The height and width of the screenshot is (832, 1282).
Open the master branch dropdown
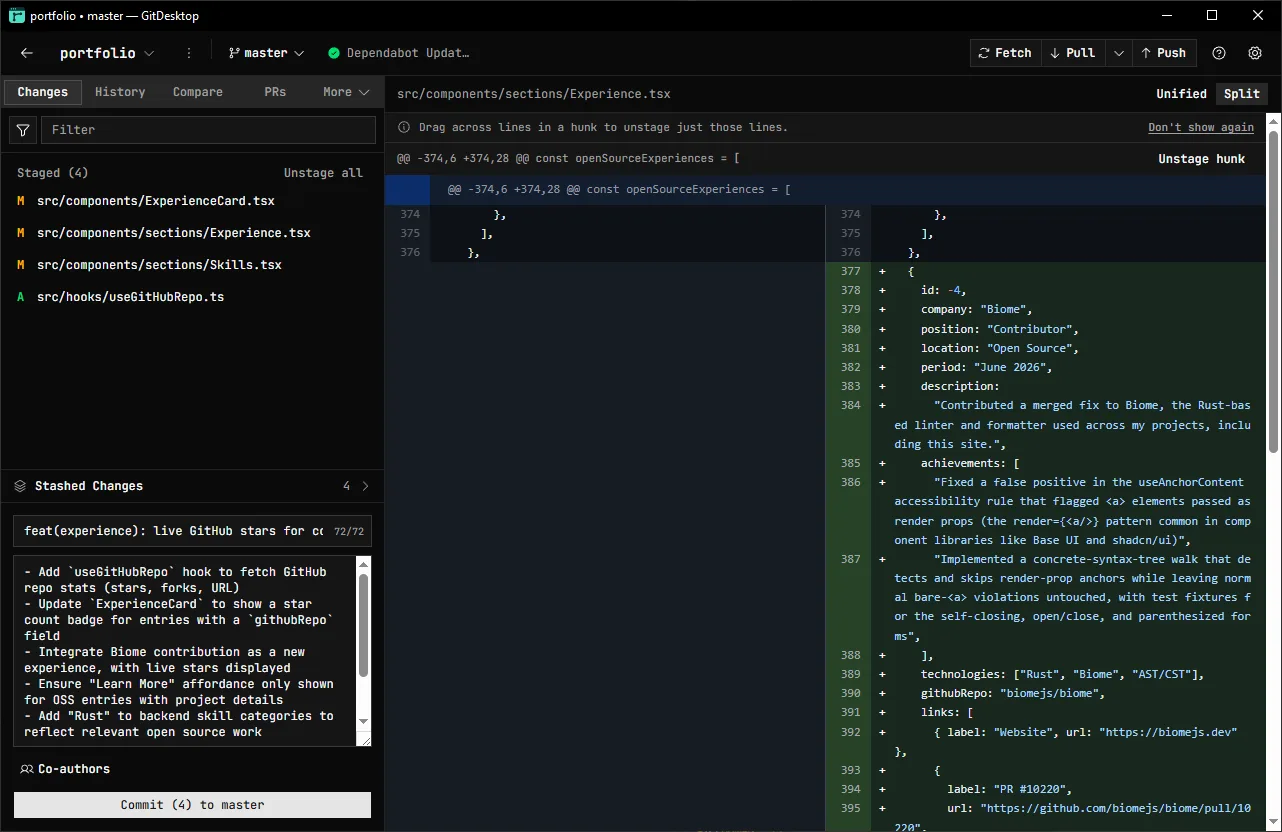point(266,53)
